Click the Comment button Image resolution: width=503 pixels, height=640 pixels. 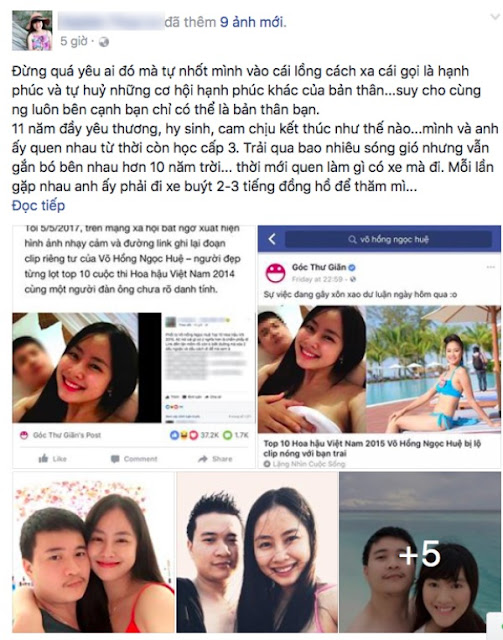coord(134,459)
